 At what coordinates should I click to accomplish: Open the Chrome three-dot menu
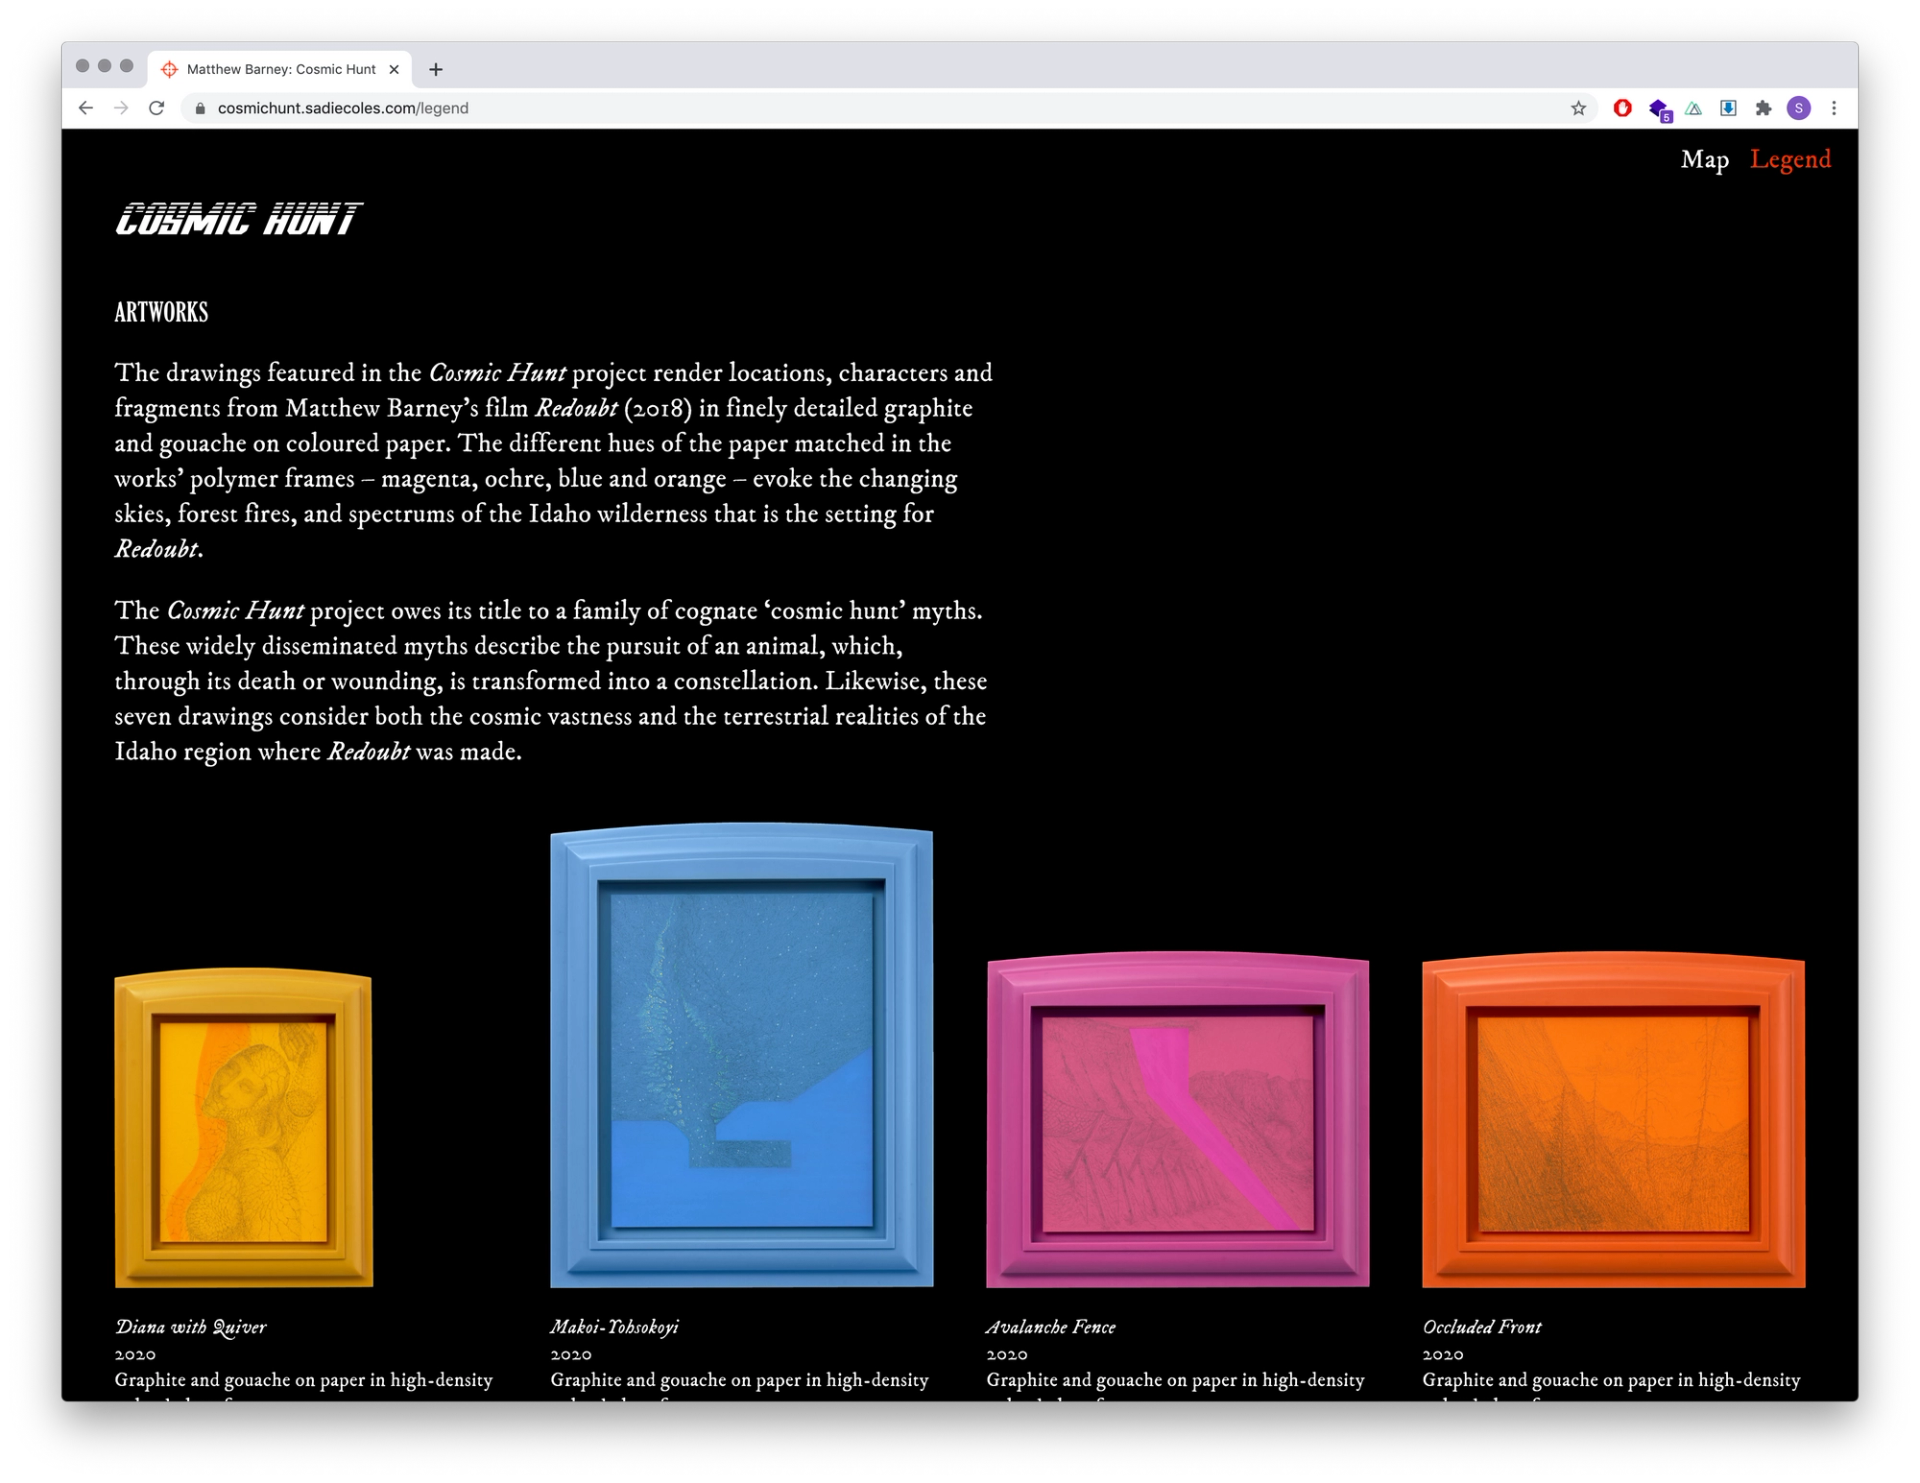(1834, 108)
